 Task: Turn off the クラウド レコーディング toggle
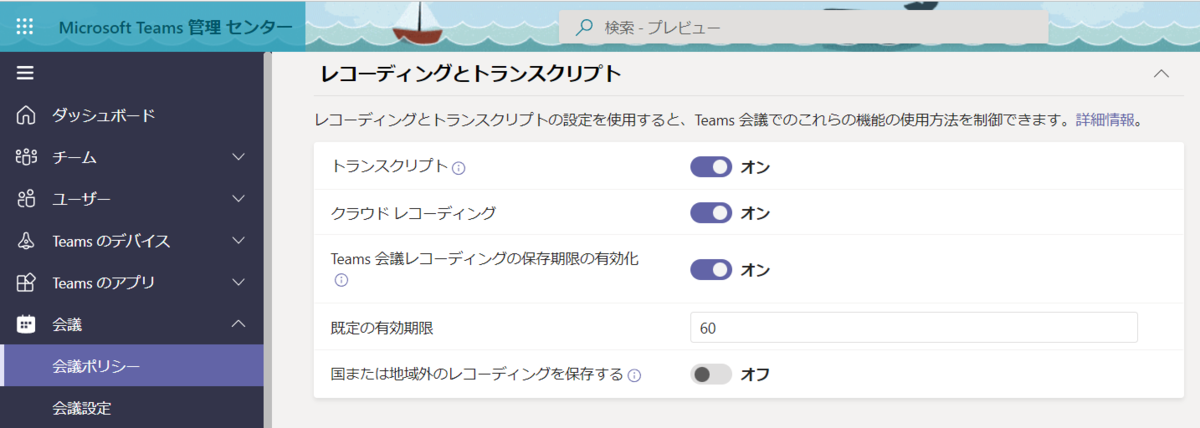[x=711, y=213]
